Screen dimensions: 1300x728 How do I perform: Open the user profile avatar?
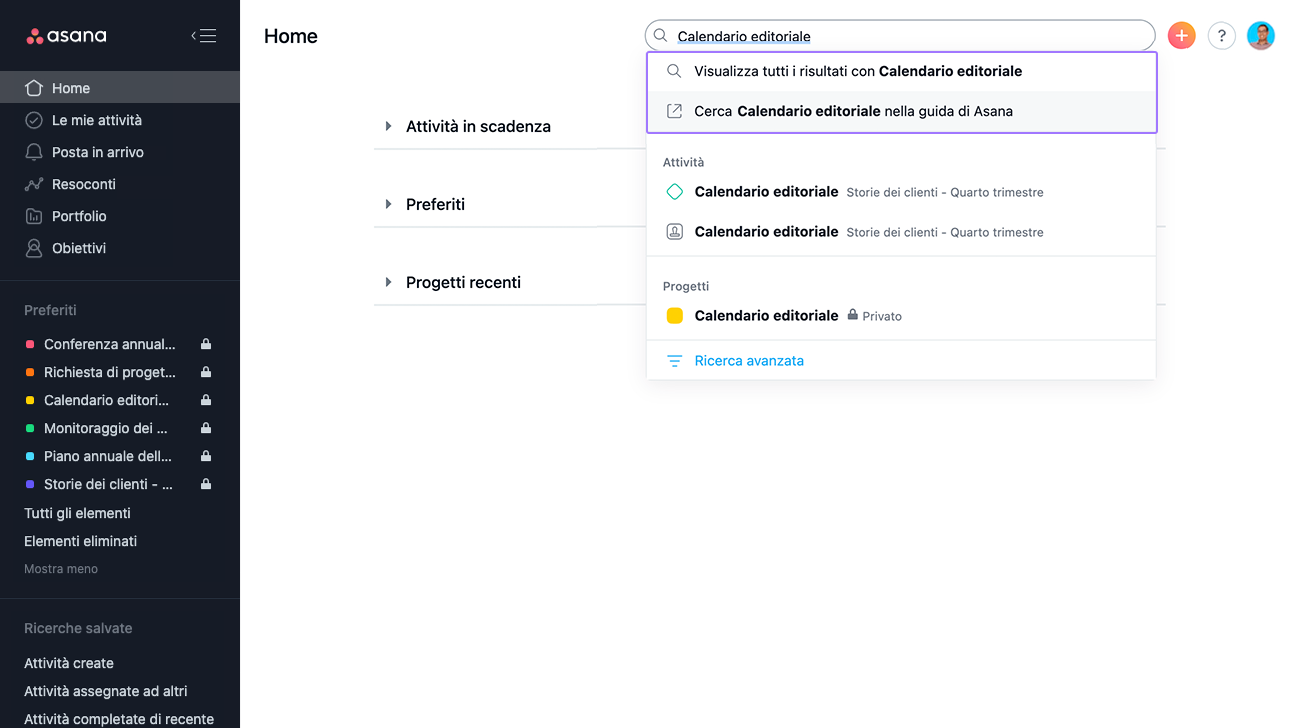(1261, 36)
